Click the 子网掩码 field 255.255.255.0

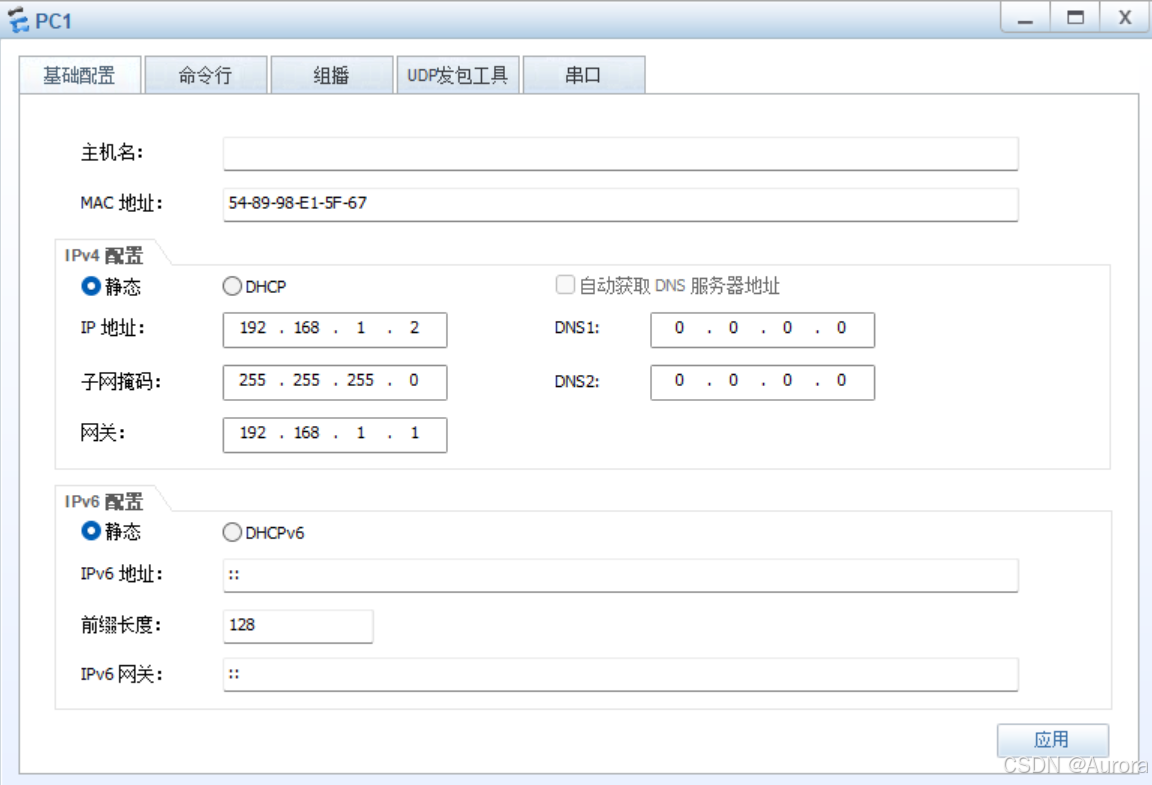335,382
